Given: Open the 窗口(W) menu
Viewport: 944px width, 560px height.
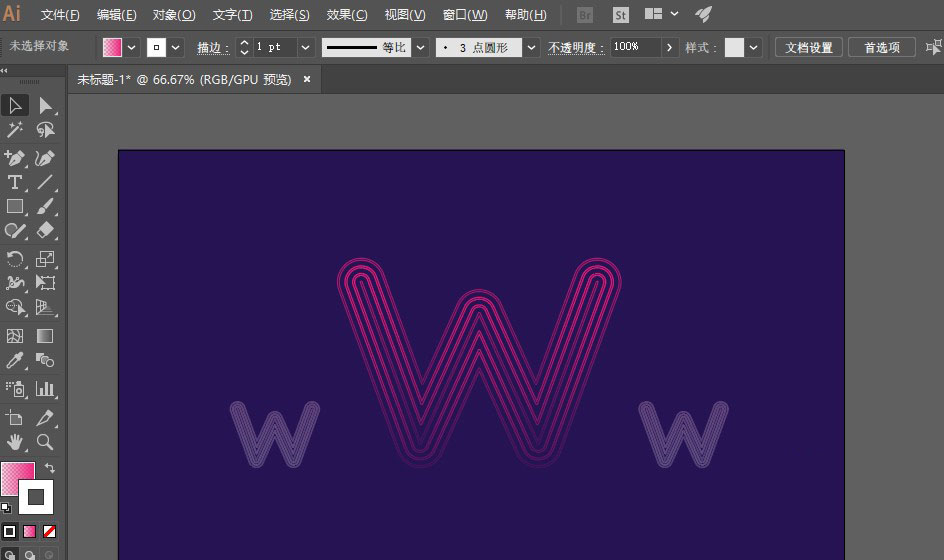Looking at the screenshot, I should pyautogui.click(x=465, y=14).
